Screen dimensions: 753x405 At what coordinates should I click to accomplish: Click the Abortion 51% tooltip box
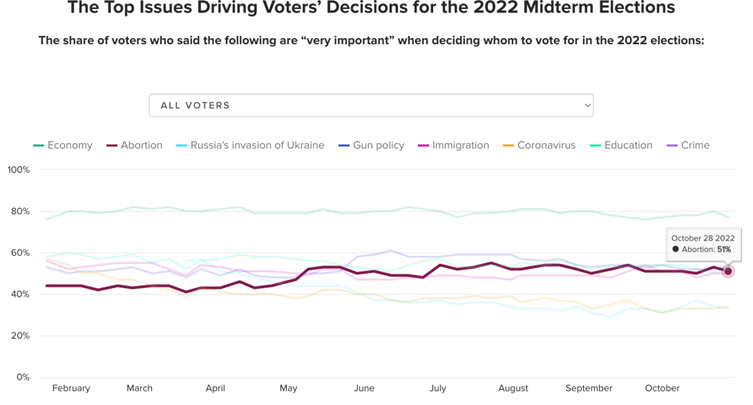tap(704, 245)
